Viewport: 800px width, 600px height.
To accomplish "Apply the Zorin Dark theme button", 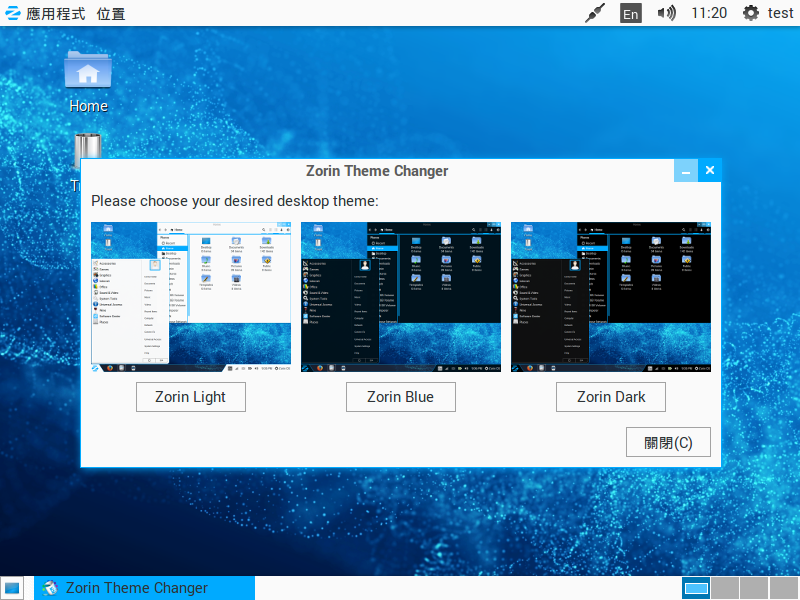I will pos(611,397).
